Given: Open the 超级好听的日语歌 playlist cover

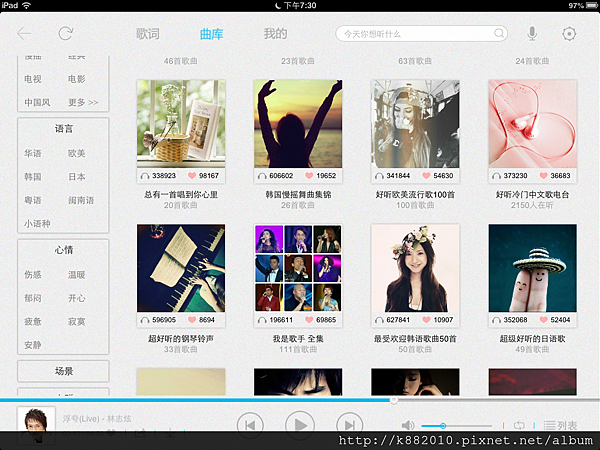Looking at the screenshot, I should click(533, 268).
